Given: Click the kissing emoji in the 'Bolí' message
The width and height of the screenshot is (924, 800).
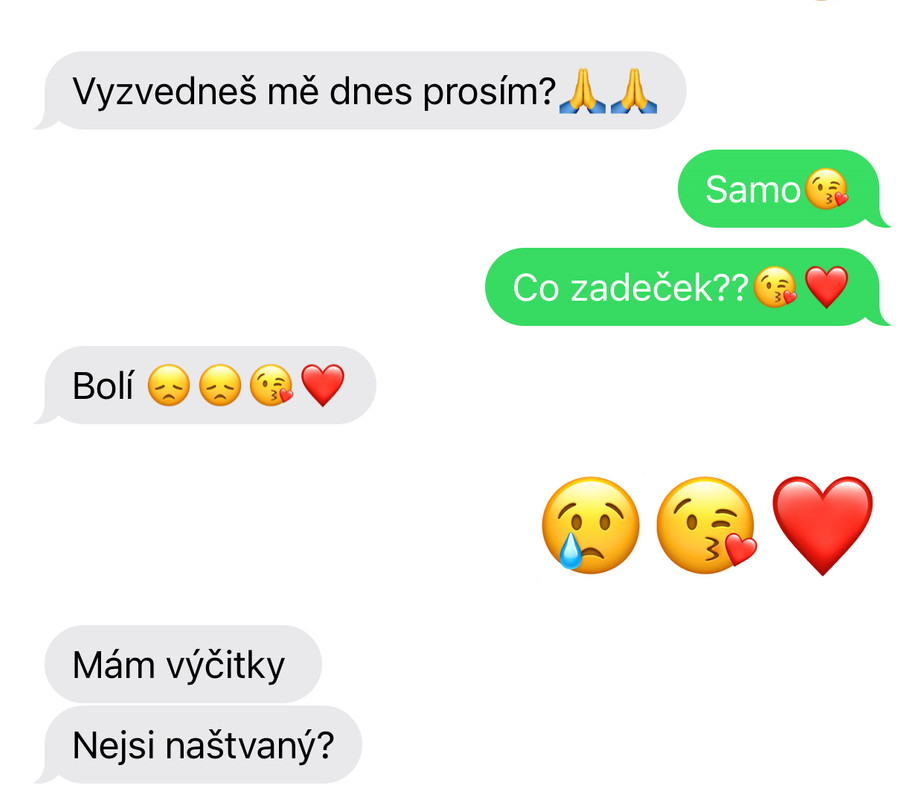Looking at the screenshot, I should coord(271,386).
